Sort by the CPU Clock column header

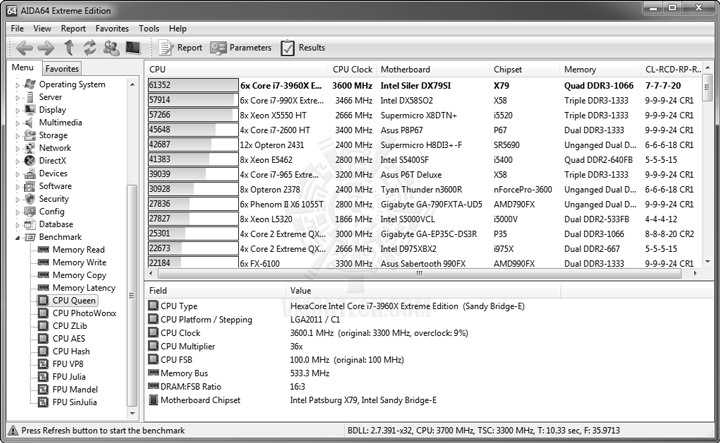(352, 69)
